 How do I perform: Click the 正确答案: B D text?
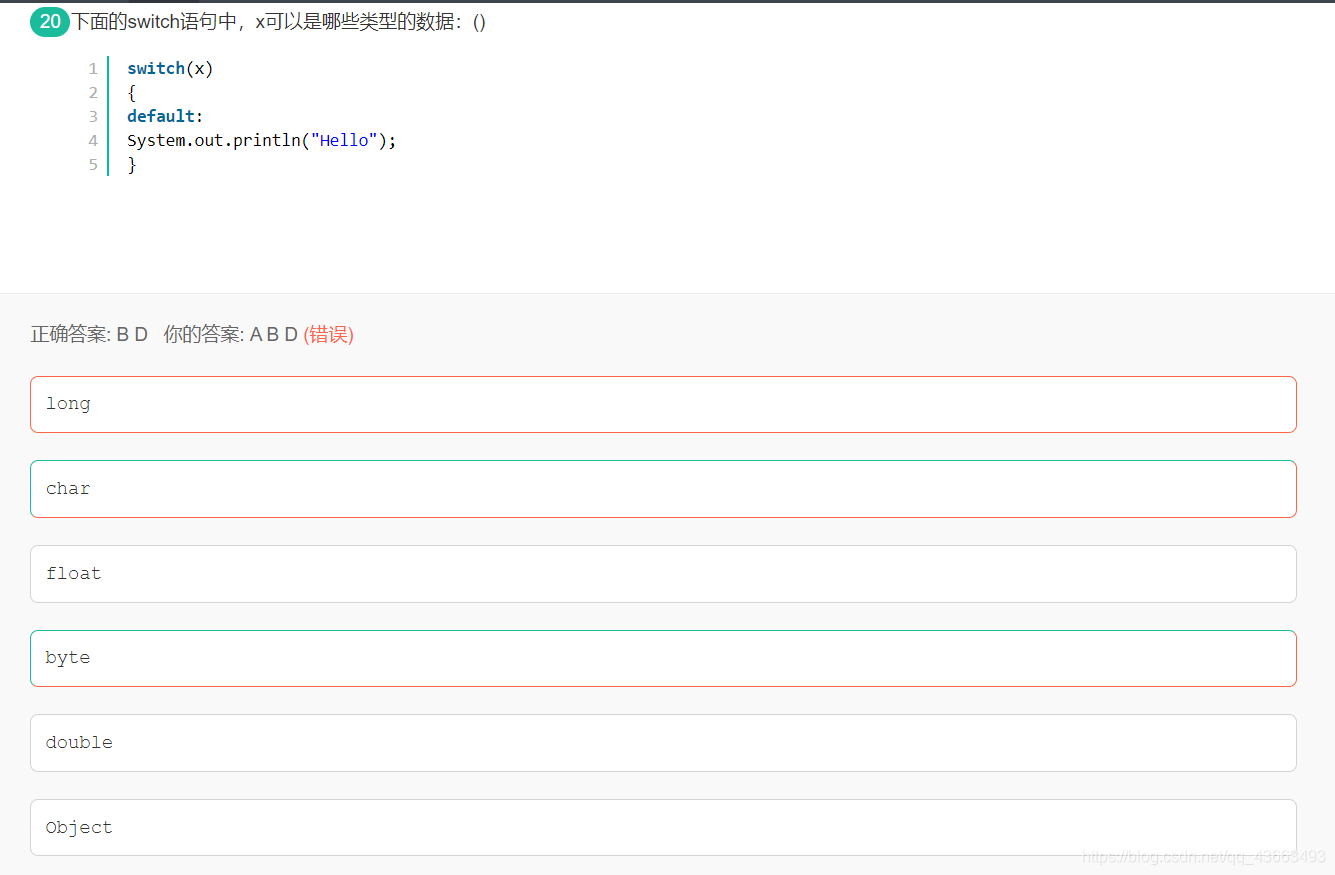click(x=89, y=334)
